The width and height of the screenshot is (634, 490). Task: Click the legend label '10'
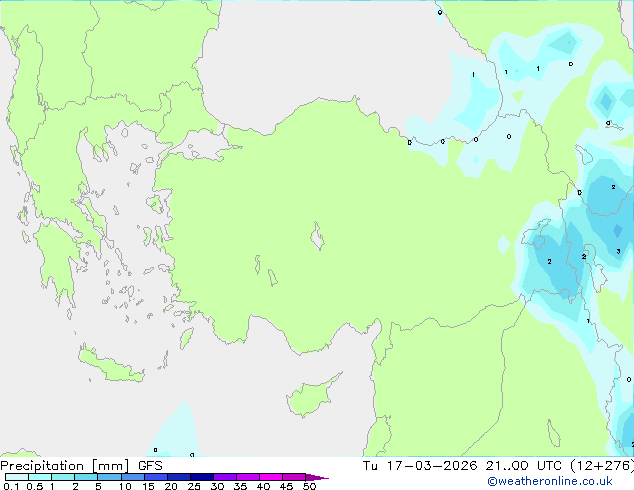point(125,486)
